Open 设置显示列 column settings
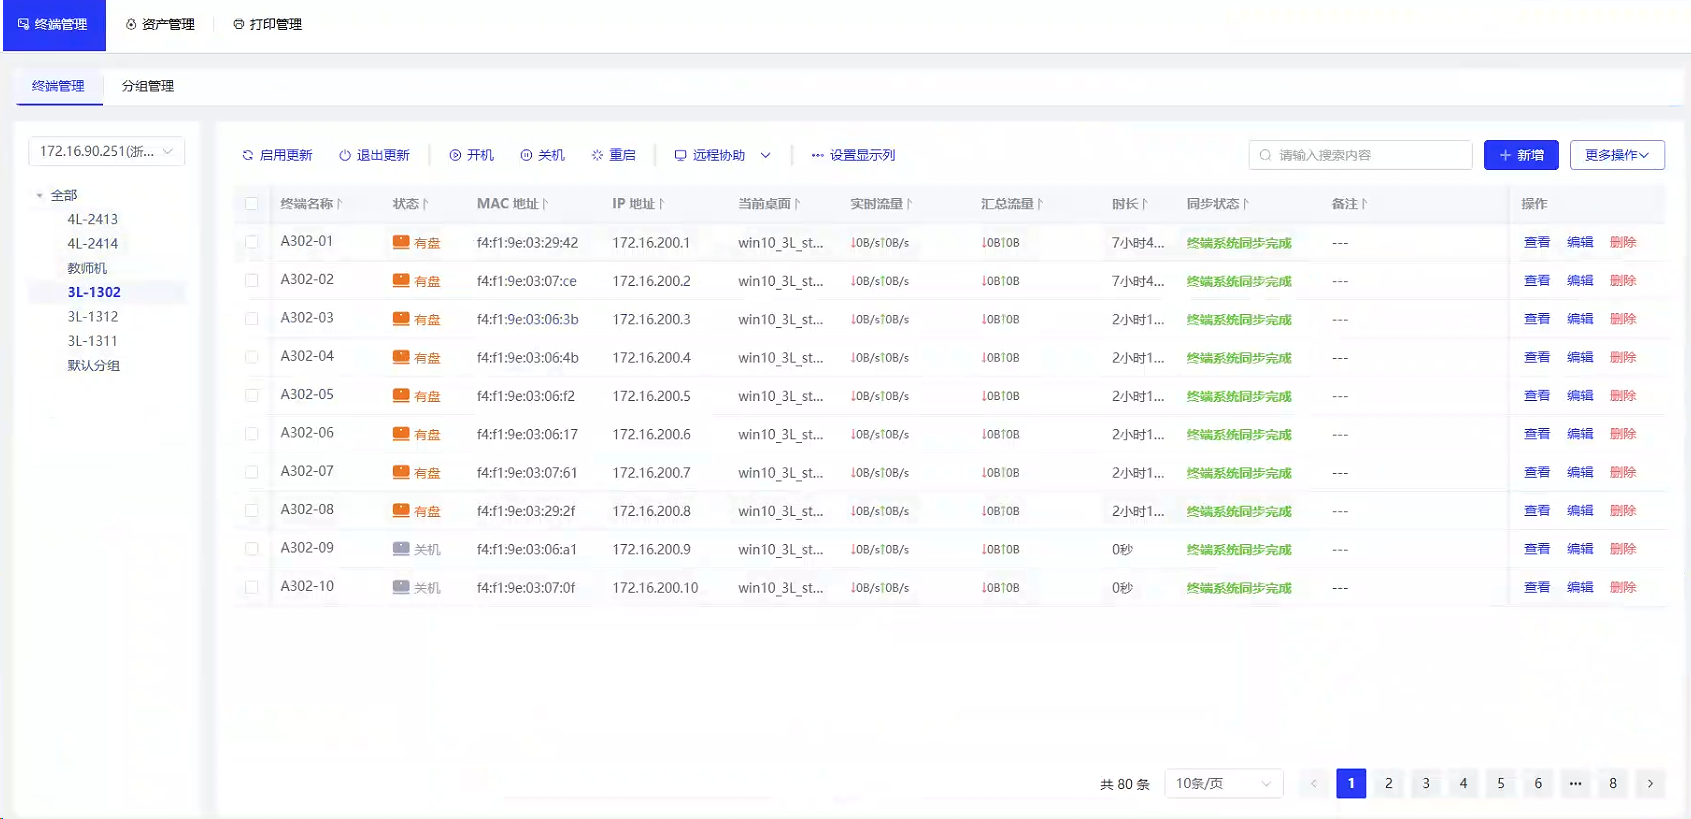The image size is (1691, 819). [x=852, y=155]
